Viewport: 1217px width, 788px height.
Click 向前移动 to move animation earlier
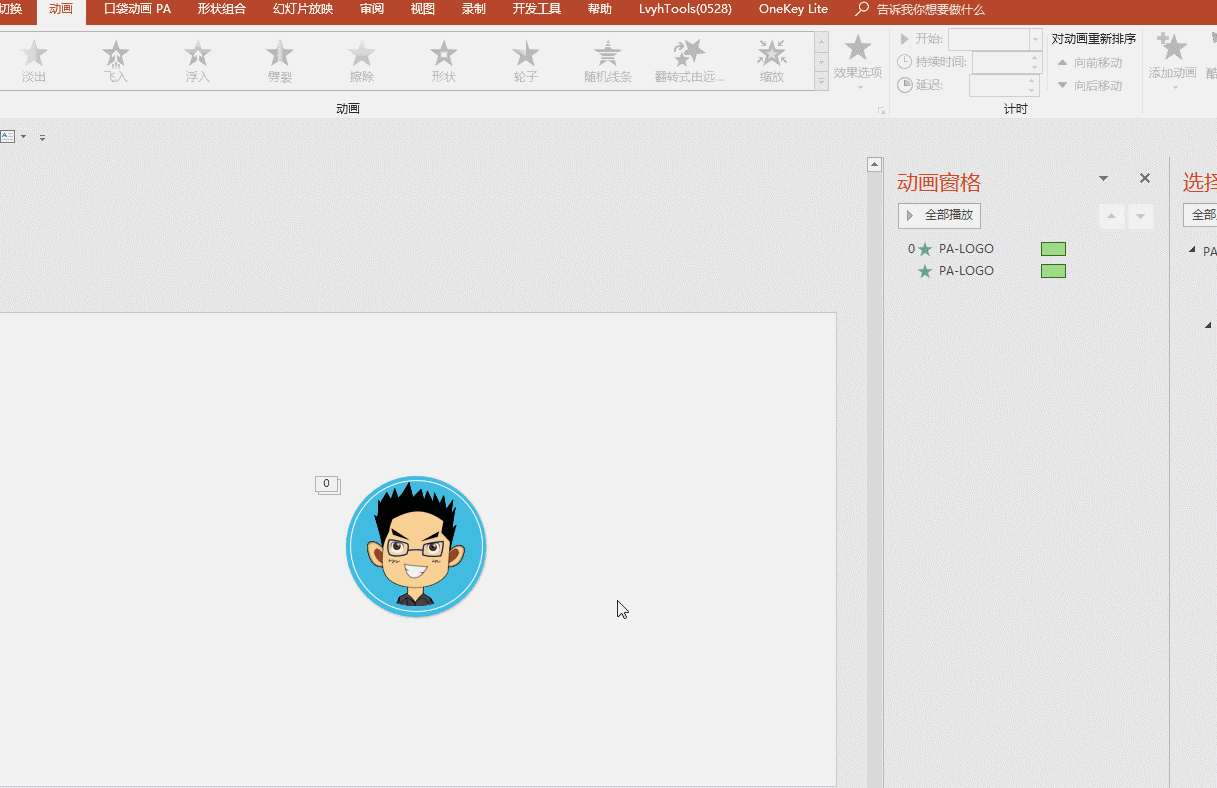point(1089,63)
